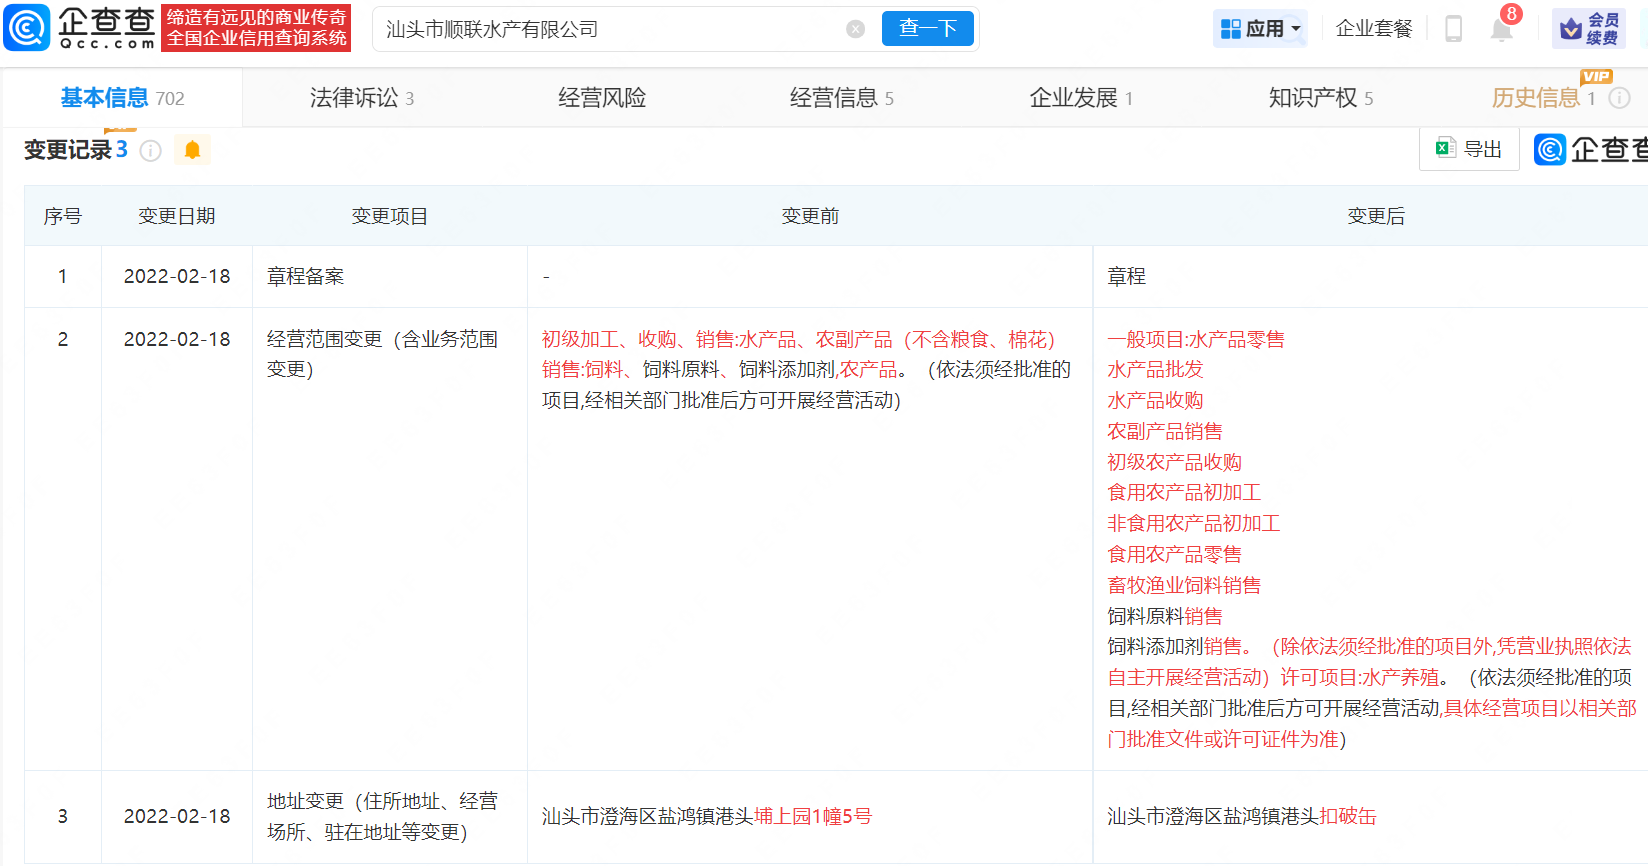This screenshot has height=866, width=1648.
Task: Click the info icon beside 变更记录
Action: 151,150
